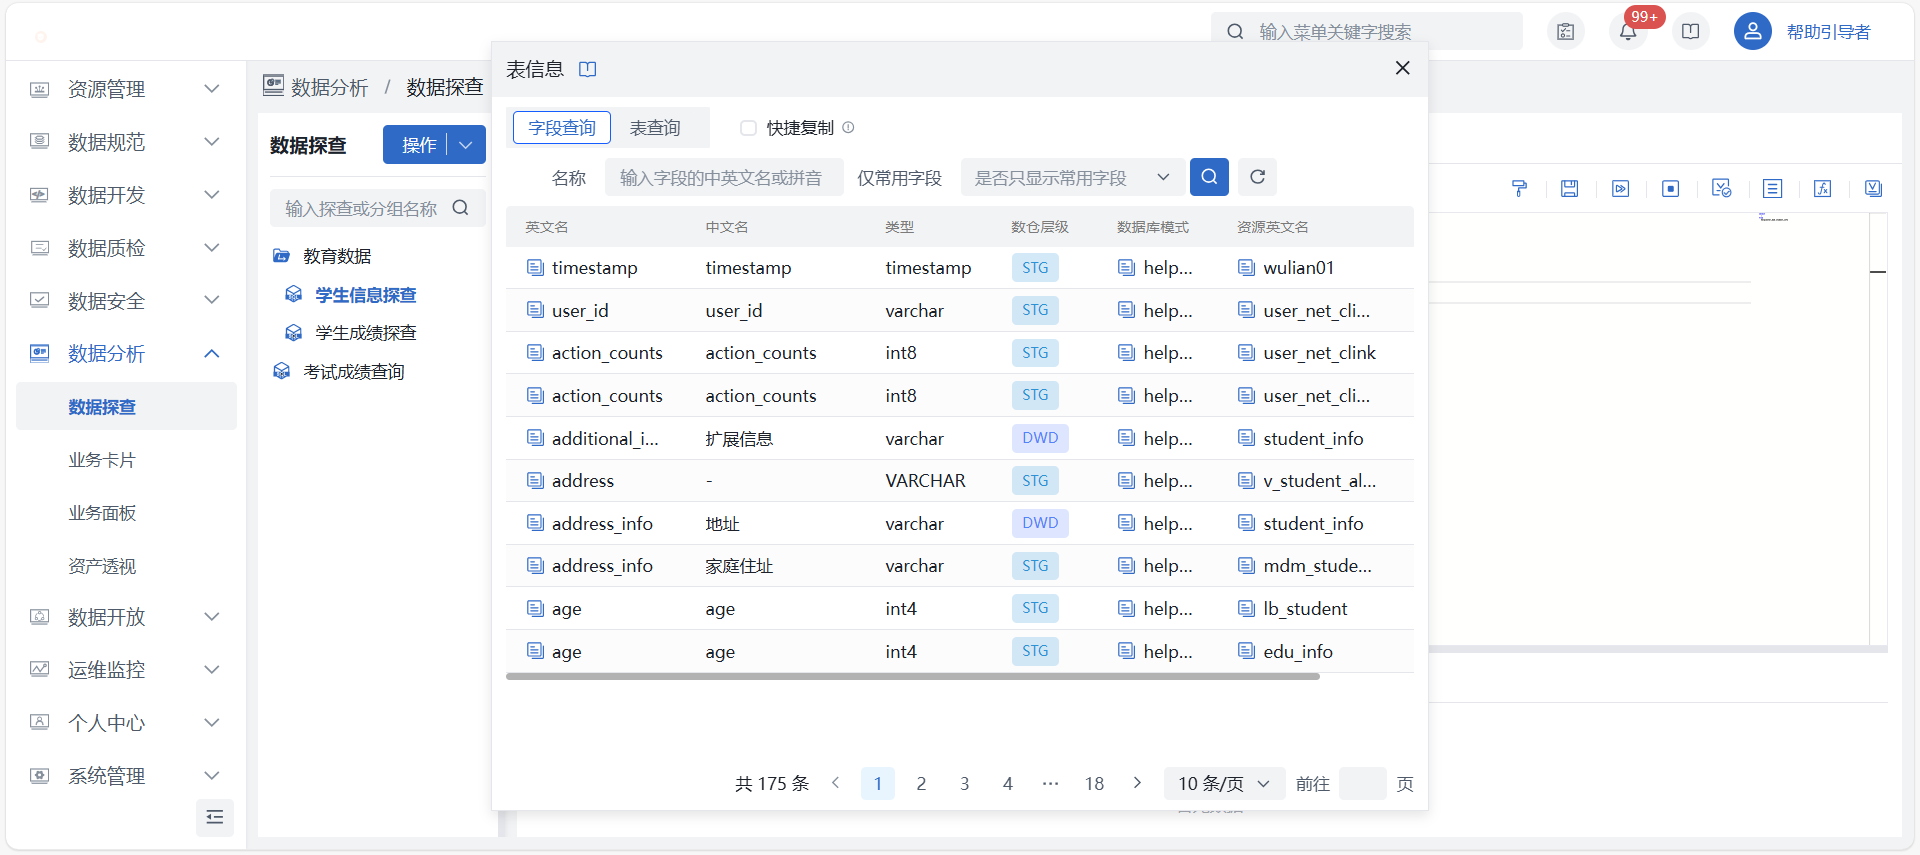Image resolution: width=1920 pixels, height=855 pixels.
Task: Click the format painter roller icon
Action: (1519, 189)
